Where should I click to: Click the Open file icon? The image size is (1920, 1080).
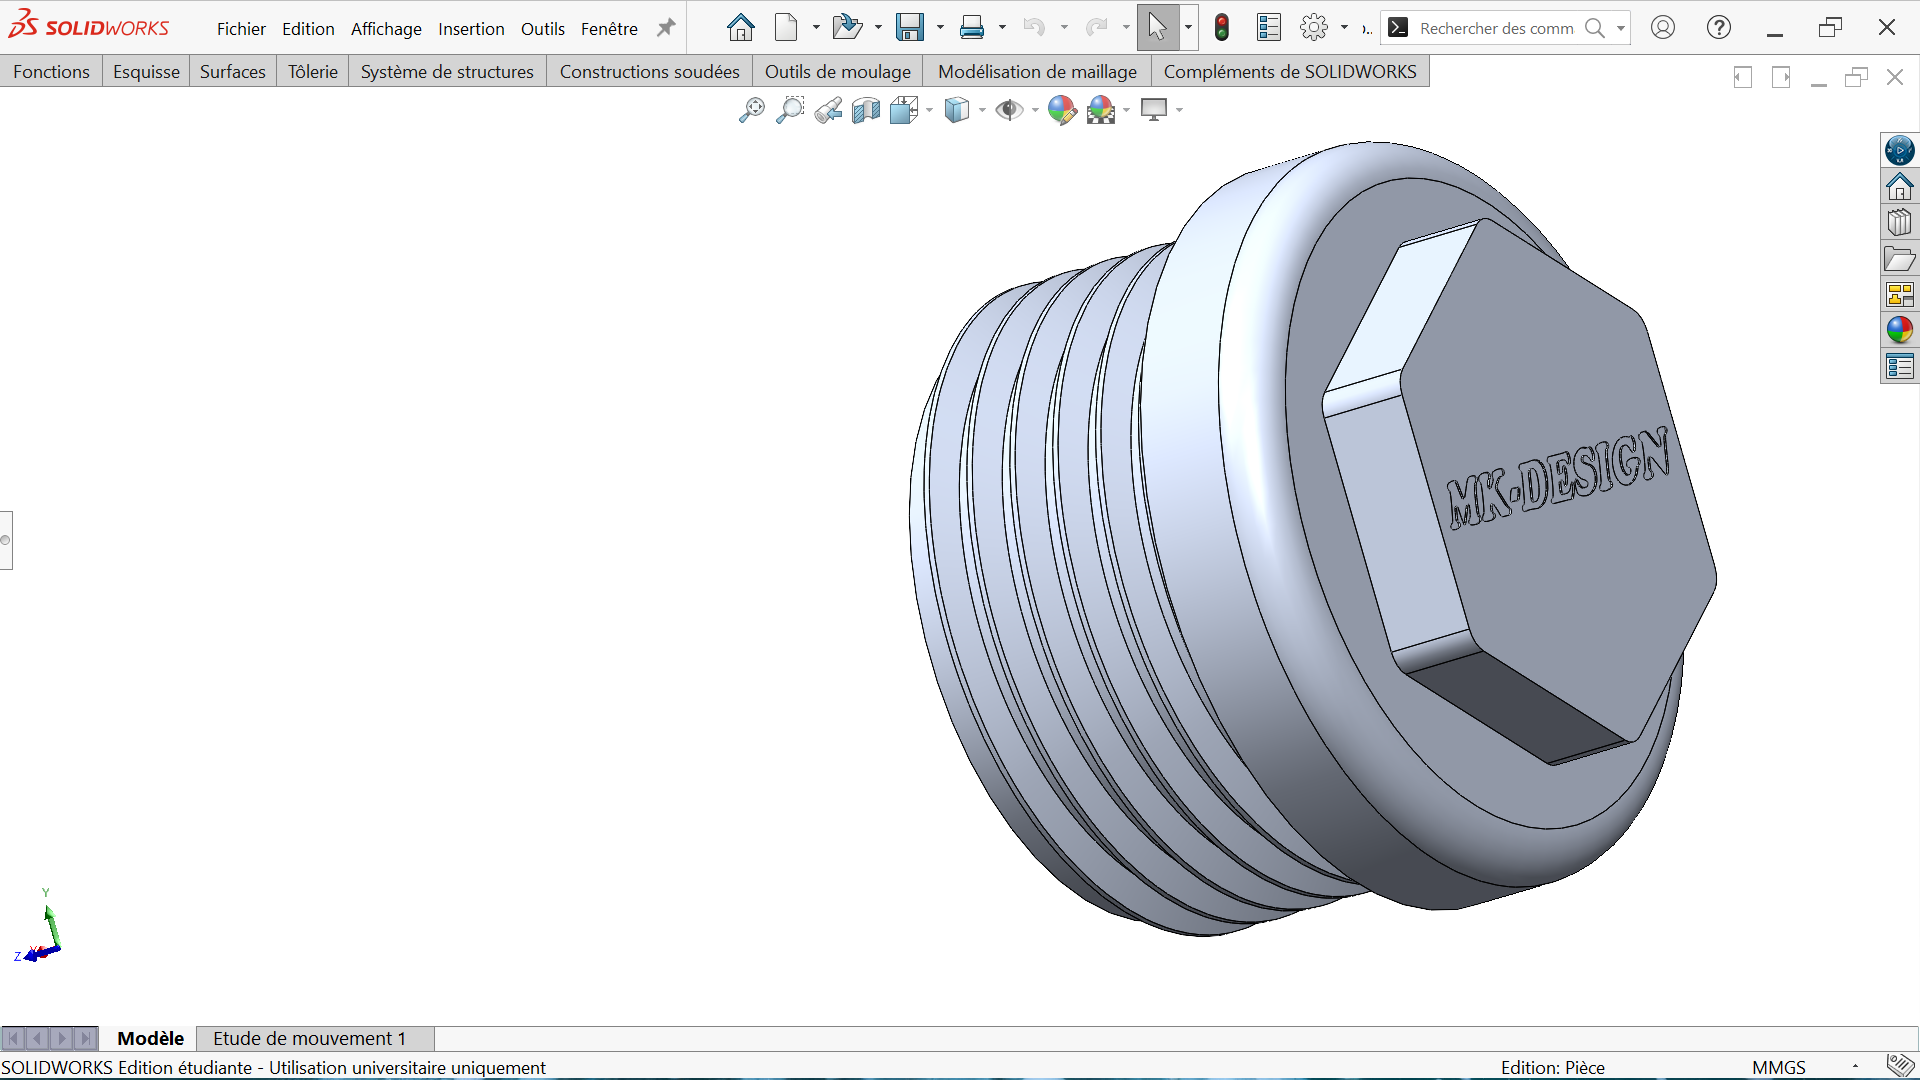pyautogui.click(x=847, y=28)
